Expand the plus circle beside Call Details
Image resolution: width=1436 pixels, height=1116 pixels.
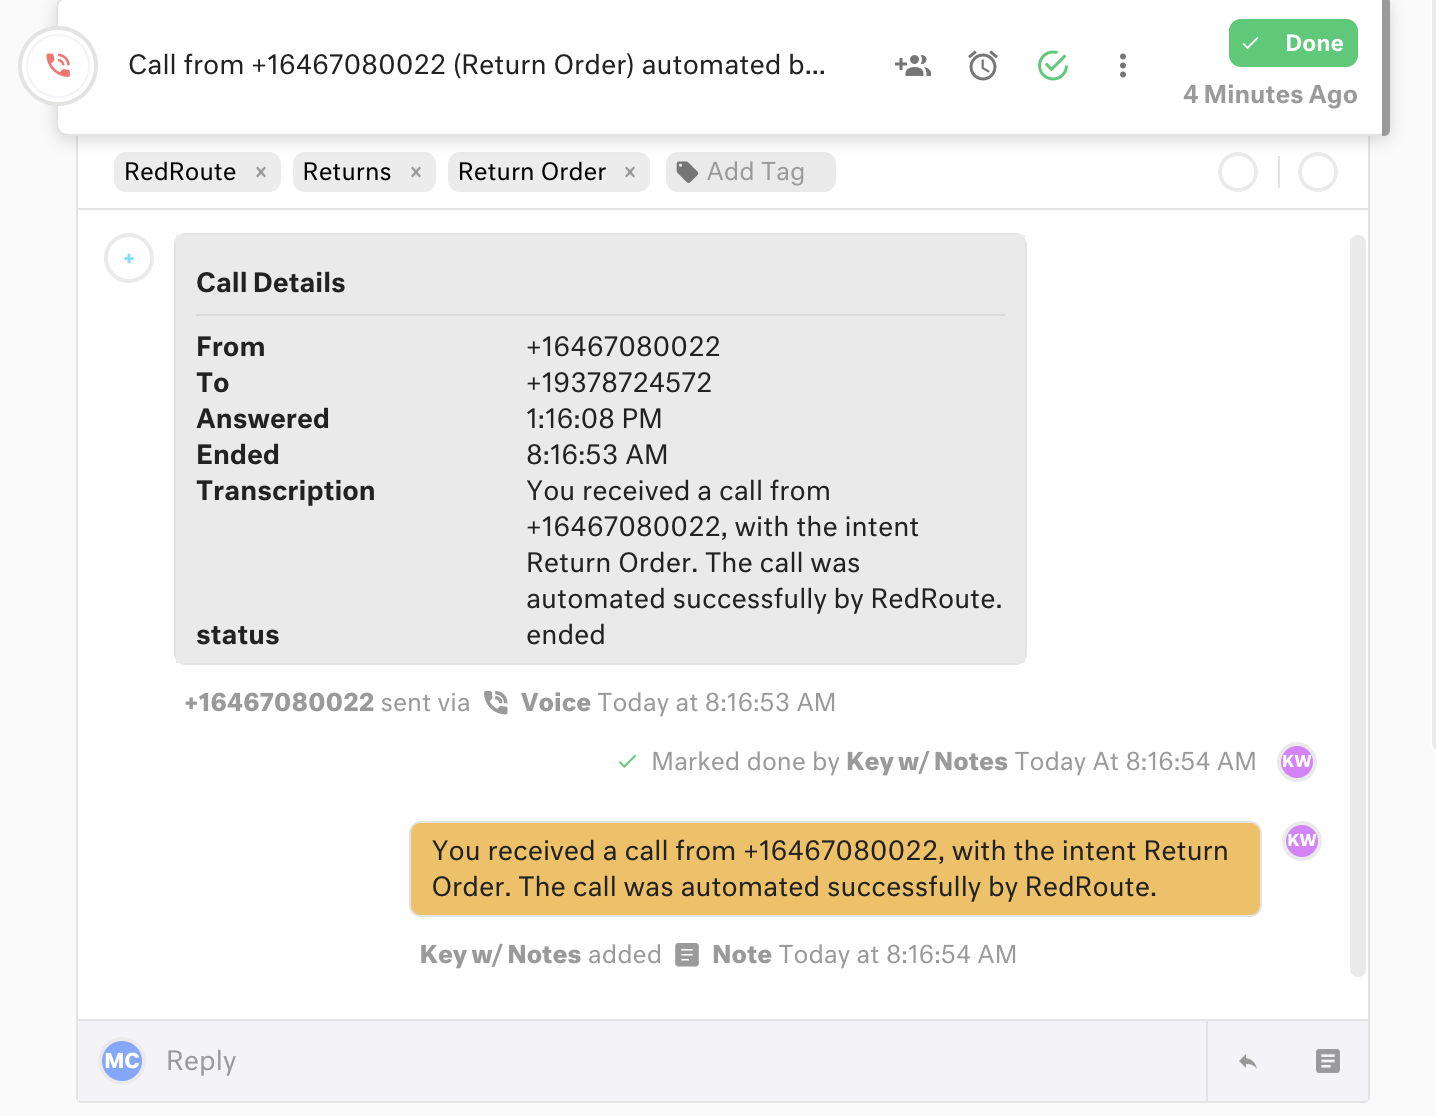[x=129, y=259]
